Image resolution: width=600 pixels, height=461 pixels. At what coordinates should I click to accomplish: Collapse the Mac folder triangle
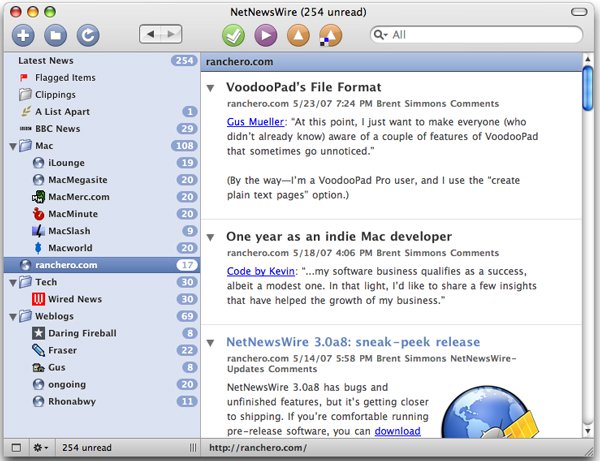coord(13,146)
